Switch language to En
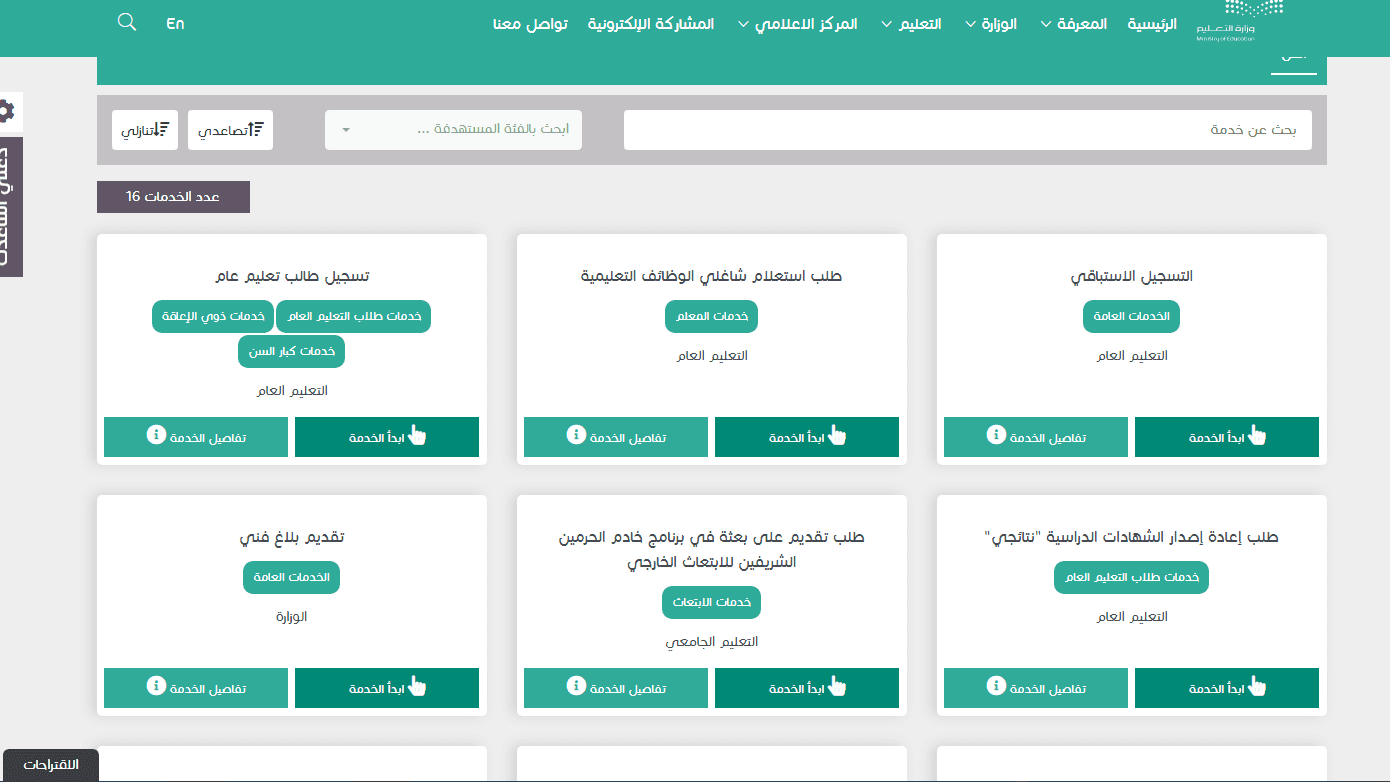This screenshot has height=782, width=1390. pos(175,23)
